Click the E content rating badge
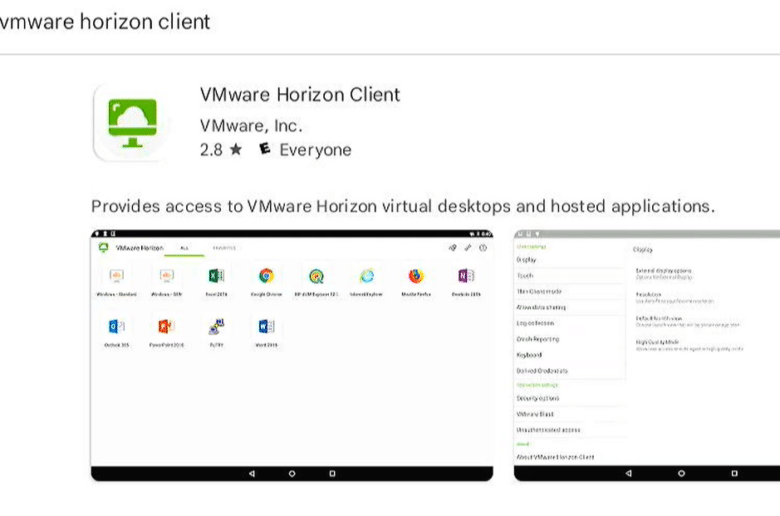780x516 pixels. tap(265, 149)
